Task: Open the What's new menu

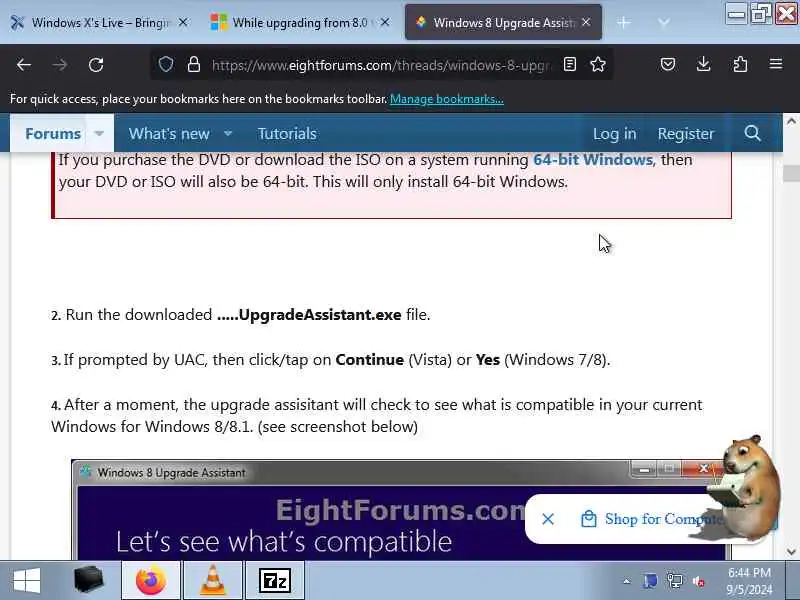Action: click(x=169, y=134)
